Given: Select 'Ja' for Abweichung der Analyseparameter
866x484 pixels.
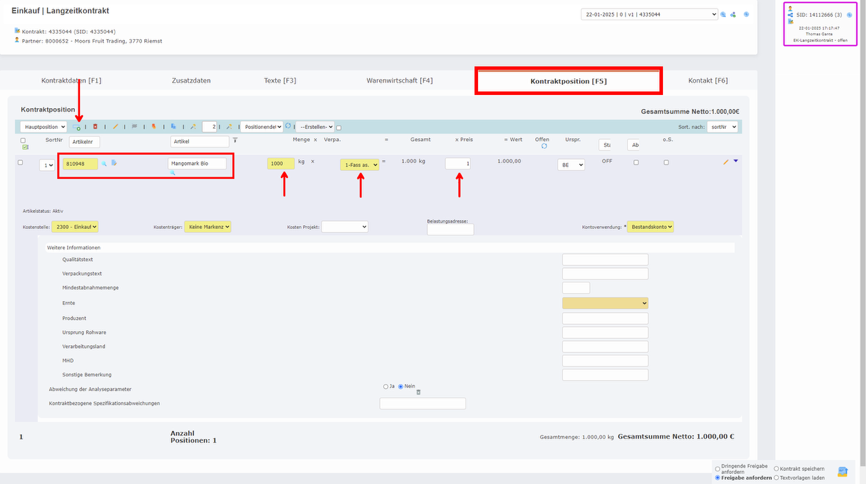Looking at the screenshot, I should point(386,386).
